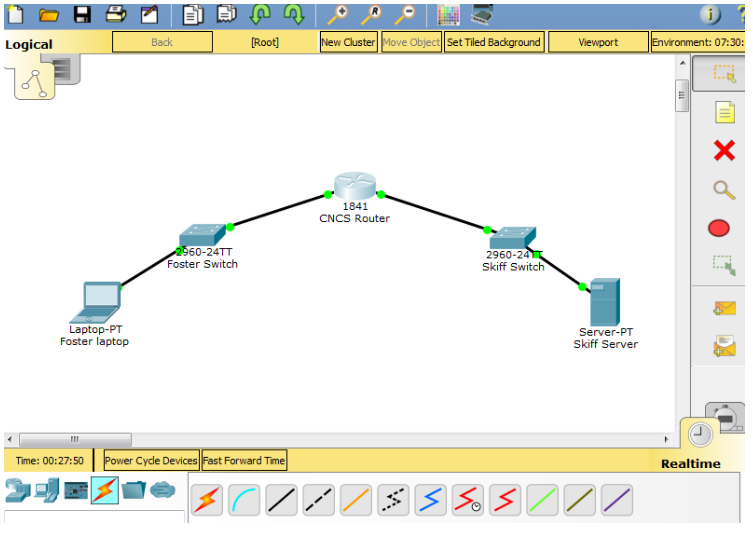Select the Multiuser Connection cloud icon
The height and width of the screenshot is (535, 753).
pos(162,490)
